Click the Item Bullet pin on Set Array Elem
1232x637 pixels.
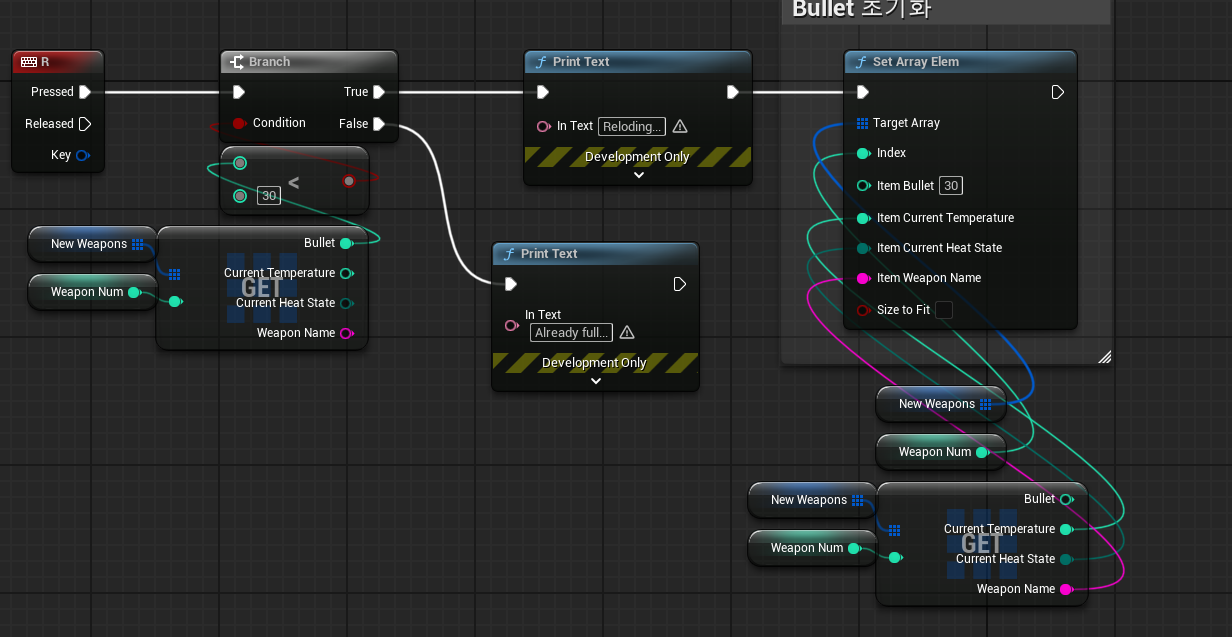(863, 186)
